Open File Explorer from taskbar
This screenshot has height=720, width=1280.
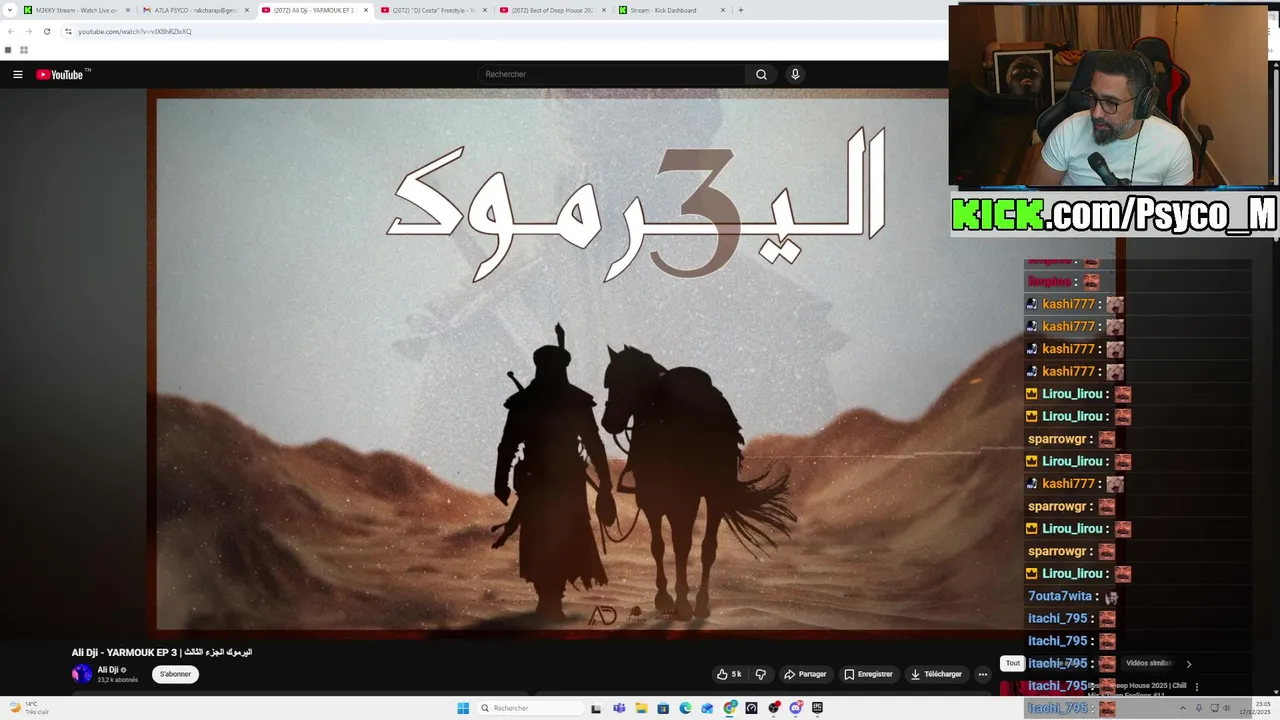coord(641,708)
